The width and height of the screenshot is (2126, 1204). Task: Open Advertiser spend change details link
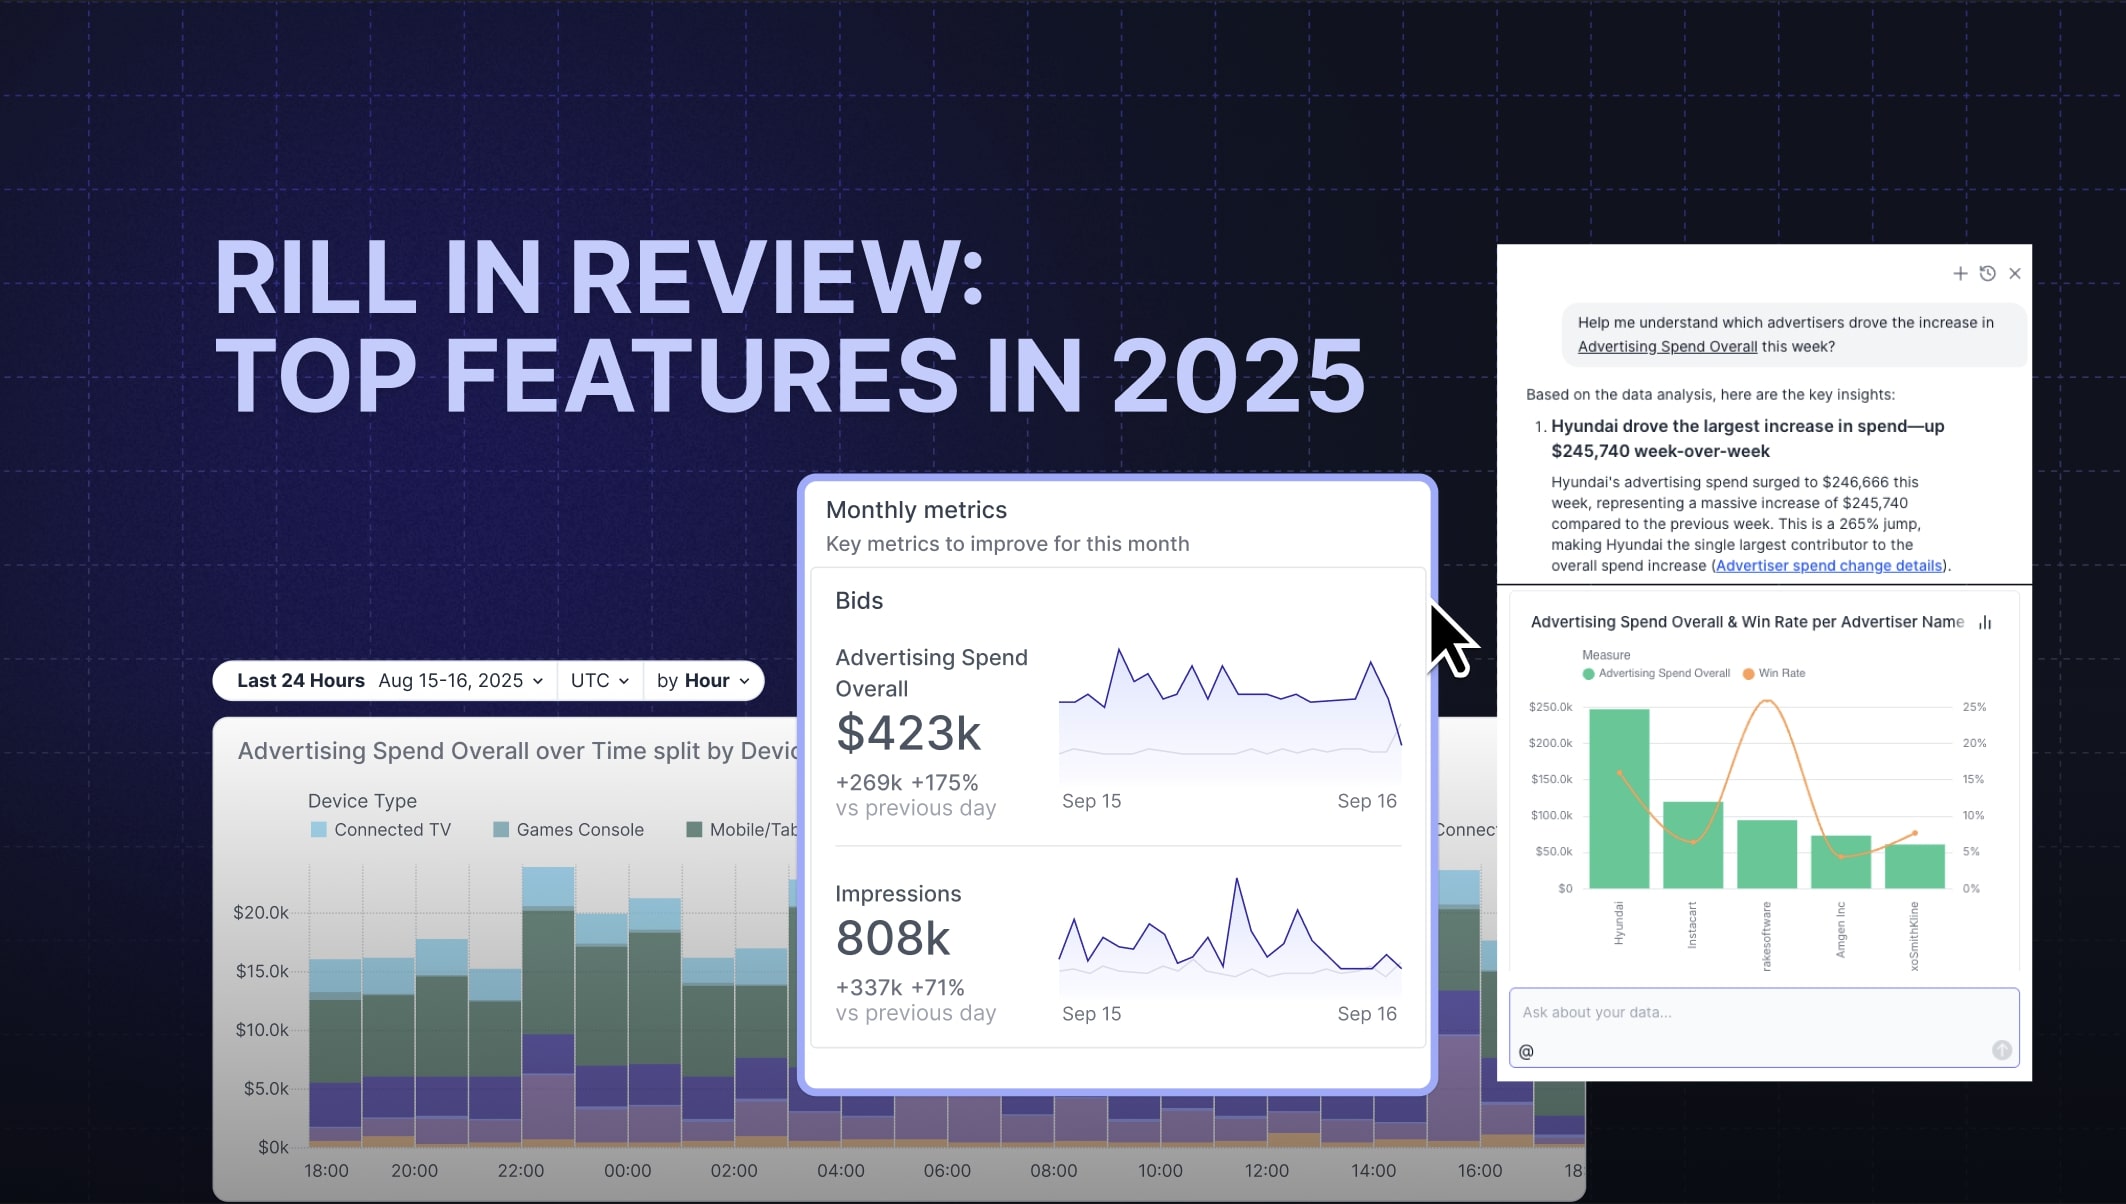pyautogui.click(x=1828, y=566)
